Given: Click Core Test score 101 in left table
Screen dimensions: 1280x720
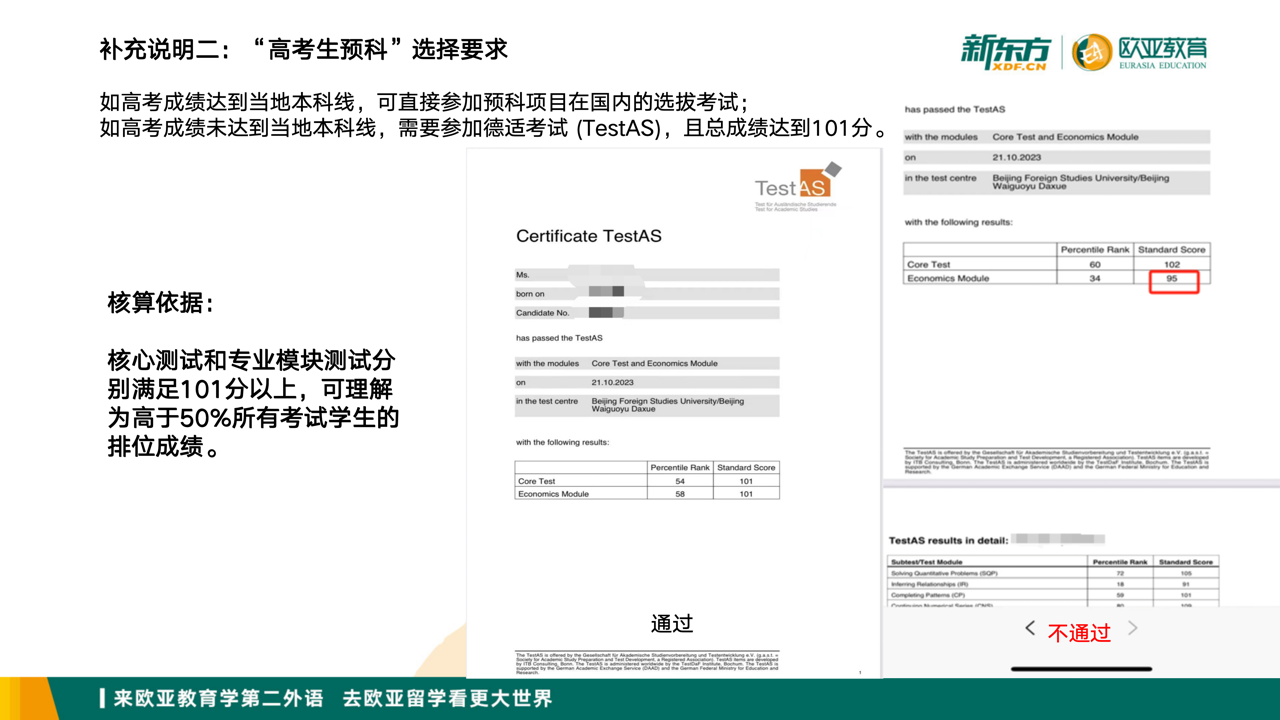Looking at the screenshot, I should 746,481.
